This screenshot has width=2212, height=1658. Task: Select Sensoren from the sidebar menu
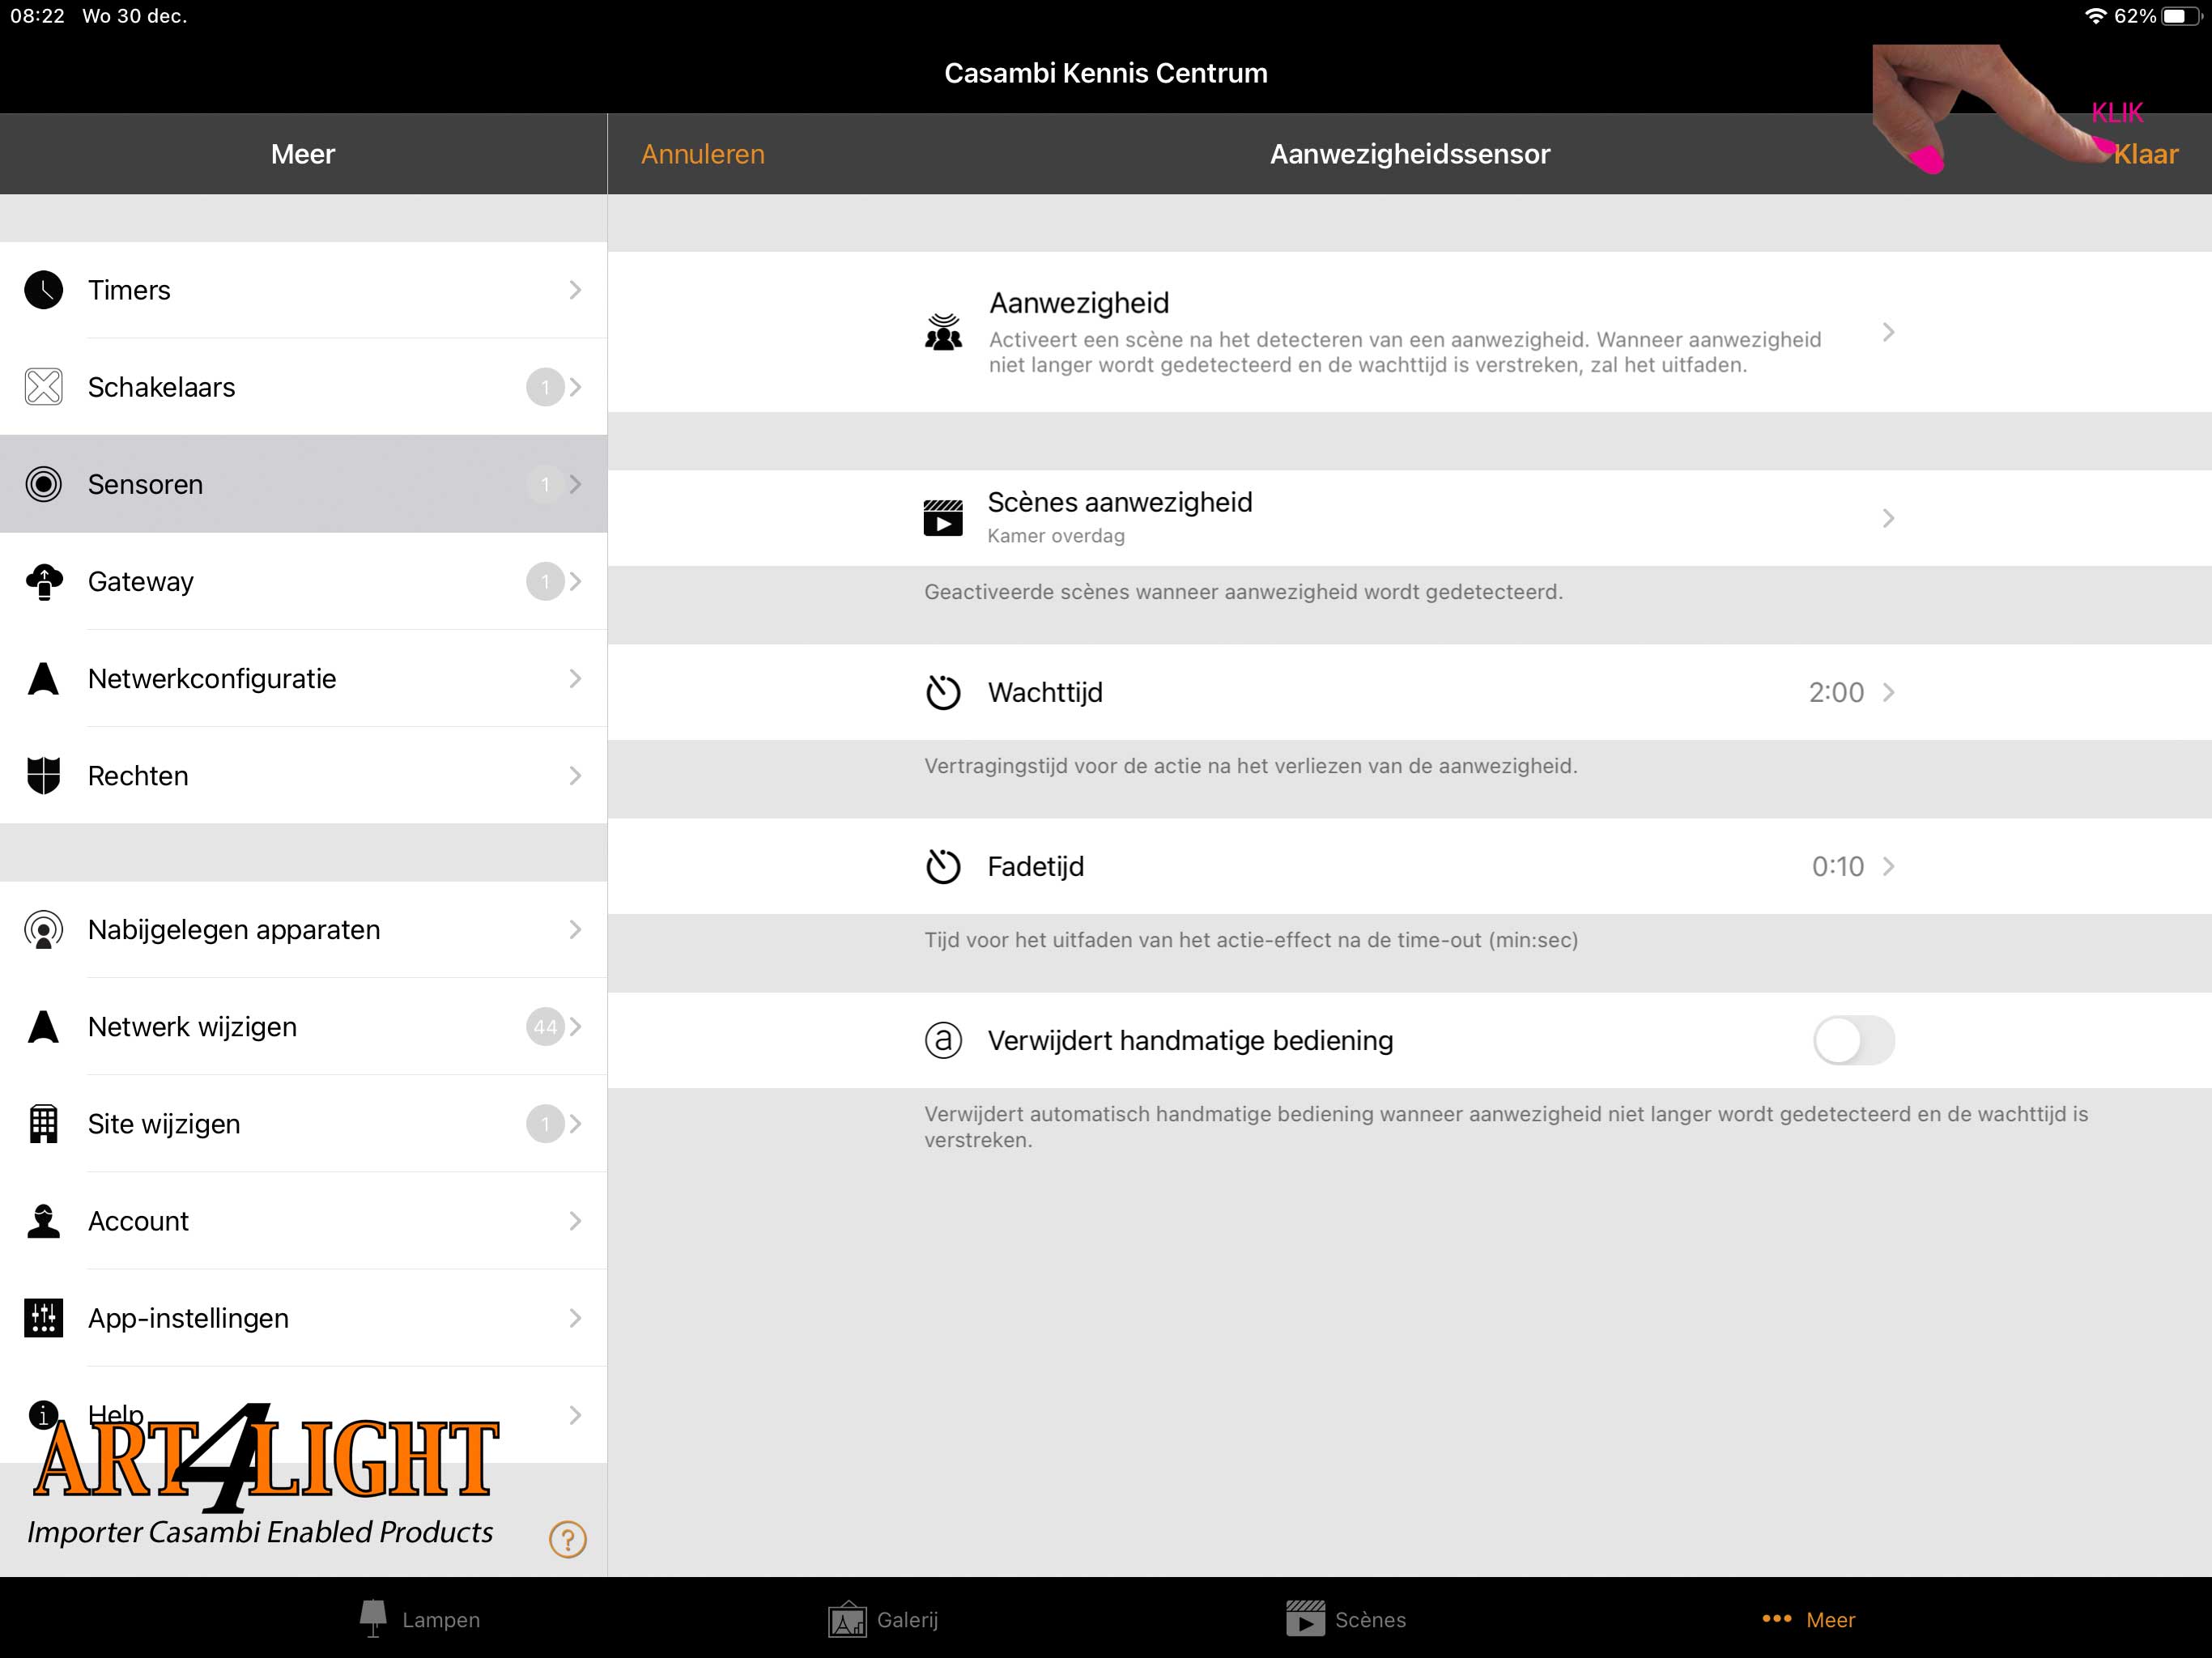[x=303, y=483]
